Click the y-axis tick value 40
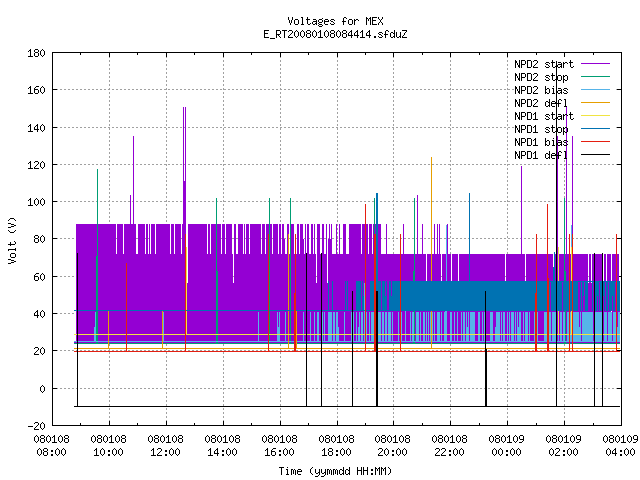 pos(39,314)
